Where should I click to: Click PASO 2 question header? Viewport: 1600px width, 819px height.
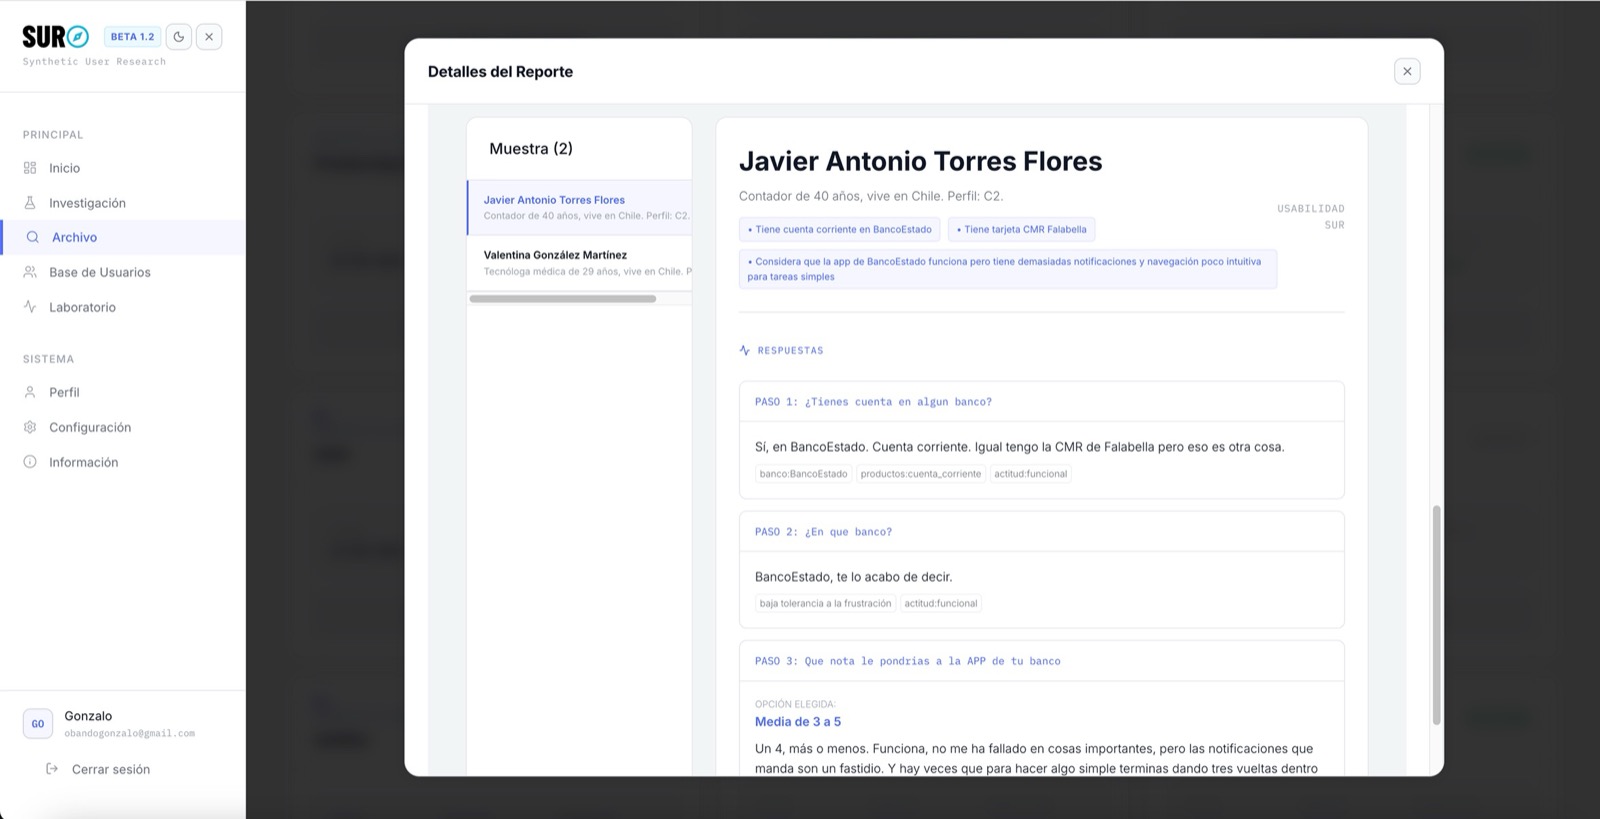point(1041,532)
